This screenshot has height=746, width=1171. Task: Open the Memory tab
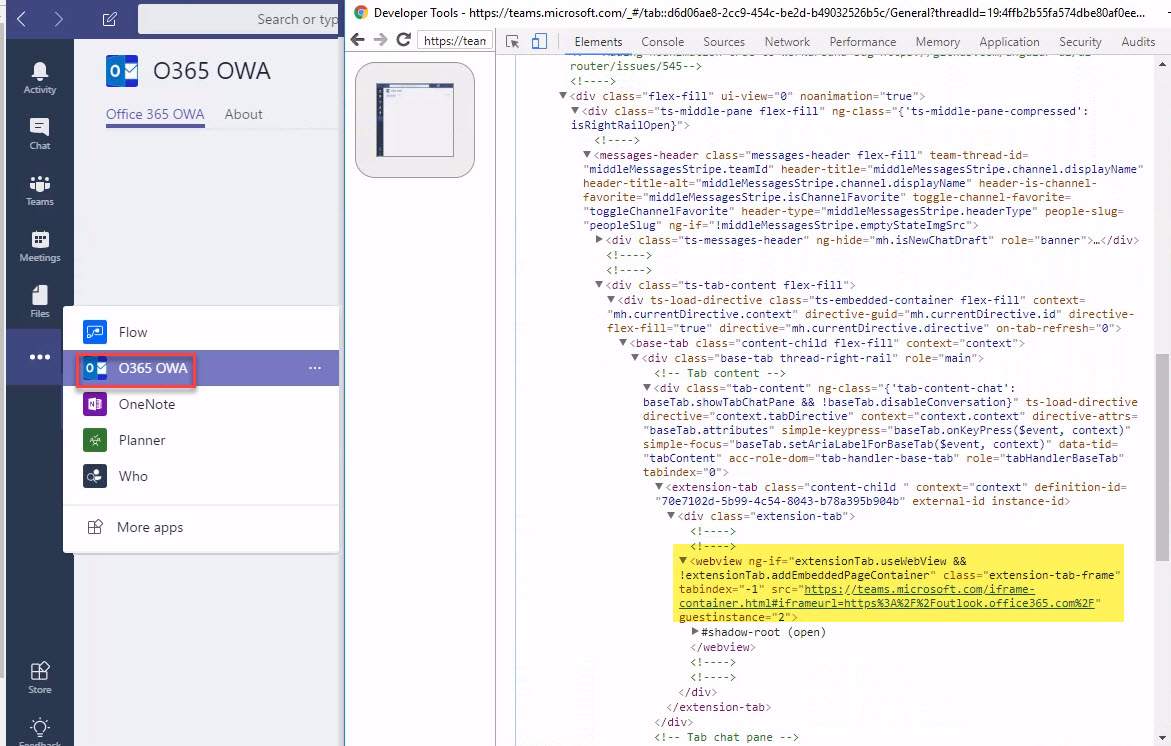pos(938,42)
